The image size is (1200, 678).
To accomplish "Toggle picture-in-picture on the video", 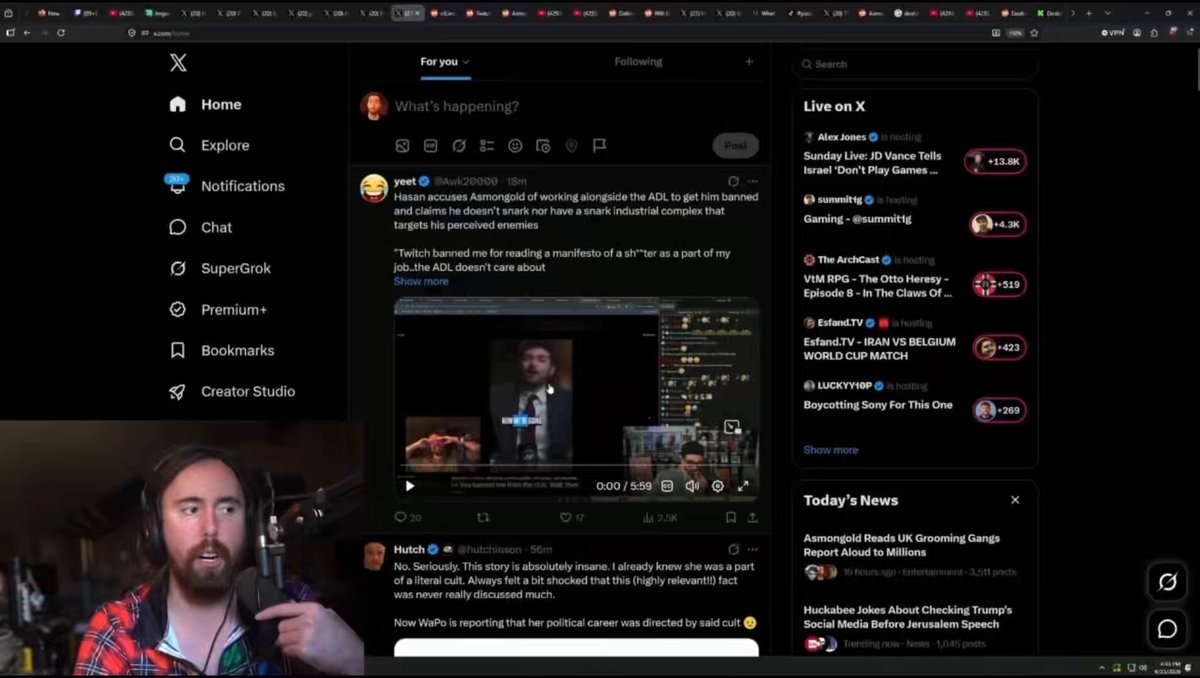I will click(x=732, y=427).
